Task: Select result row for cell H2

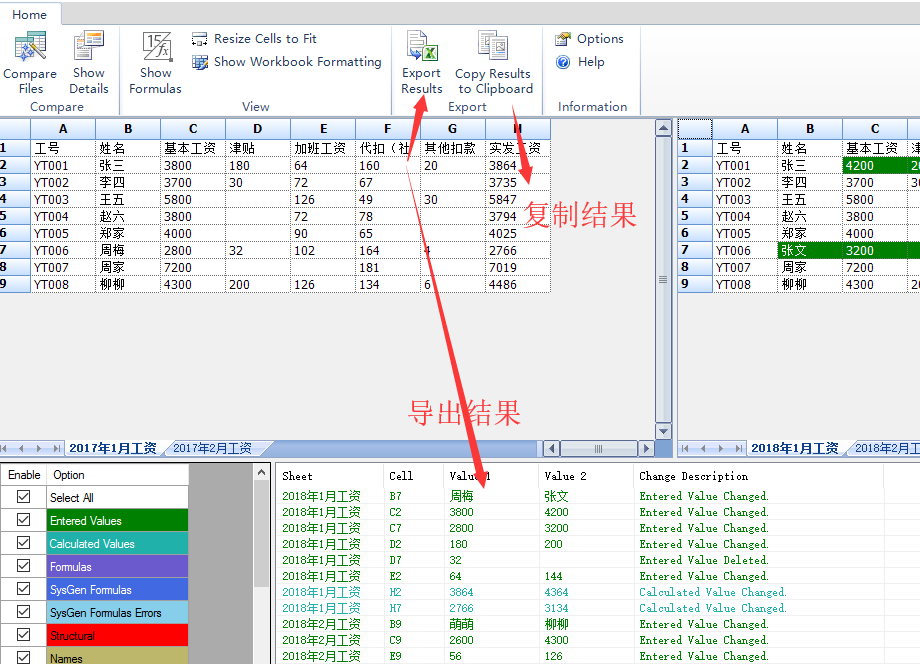Action: (x=597, y=592)
